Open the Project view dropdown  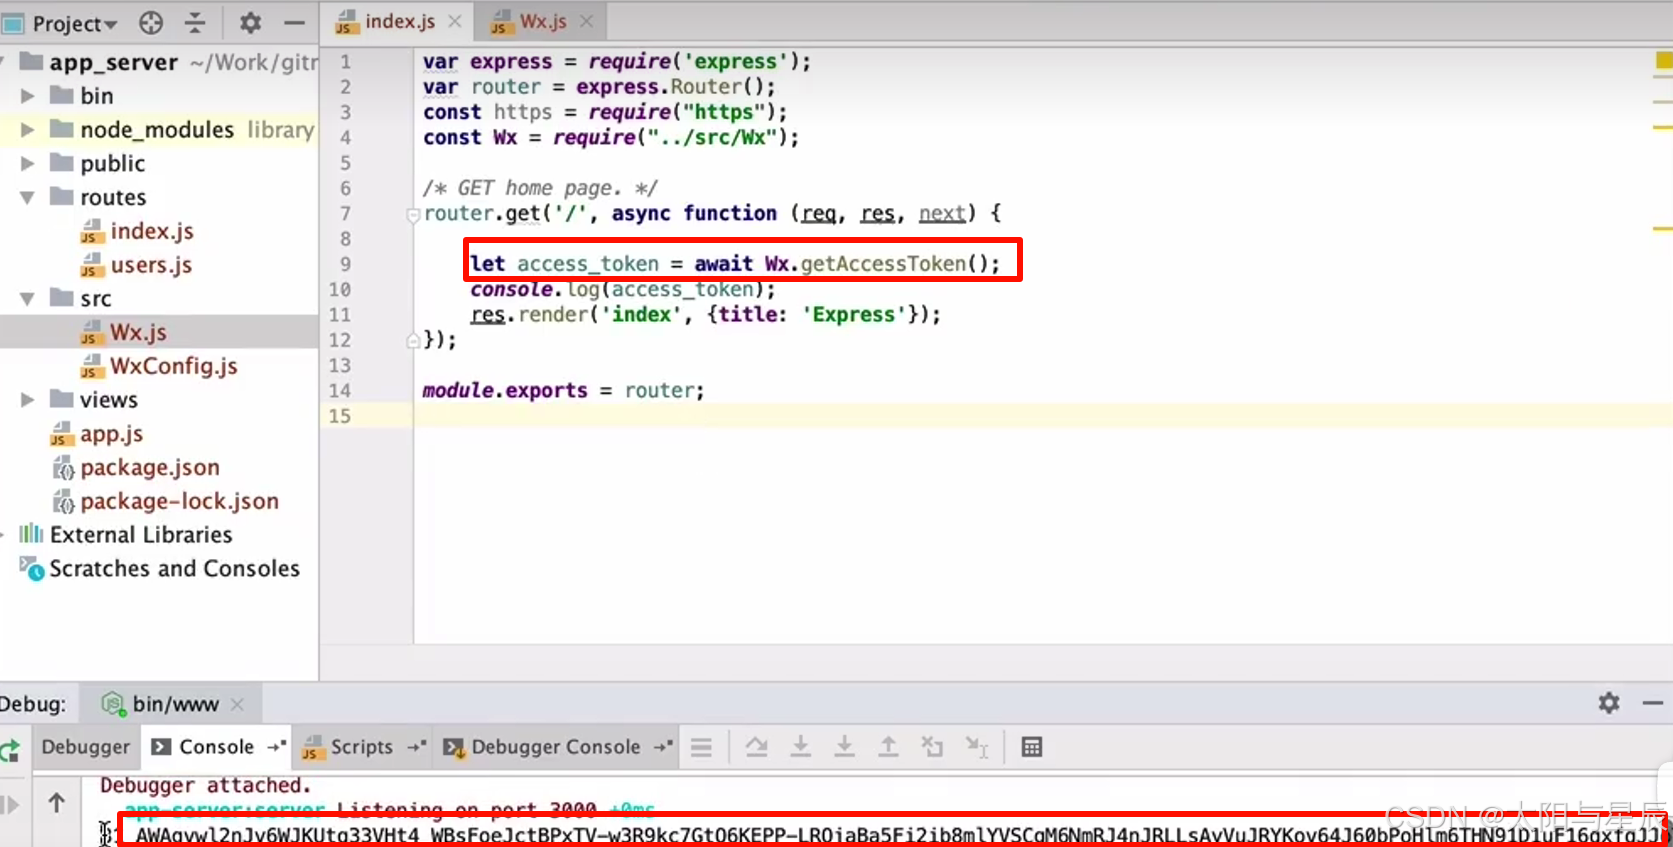tap(75, 23)
